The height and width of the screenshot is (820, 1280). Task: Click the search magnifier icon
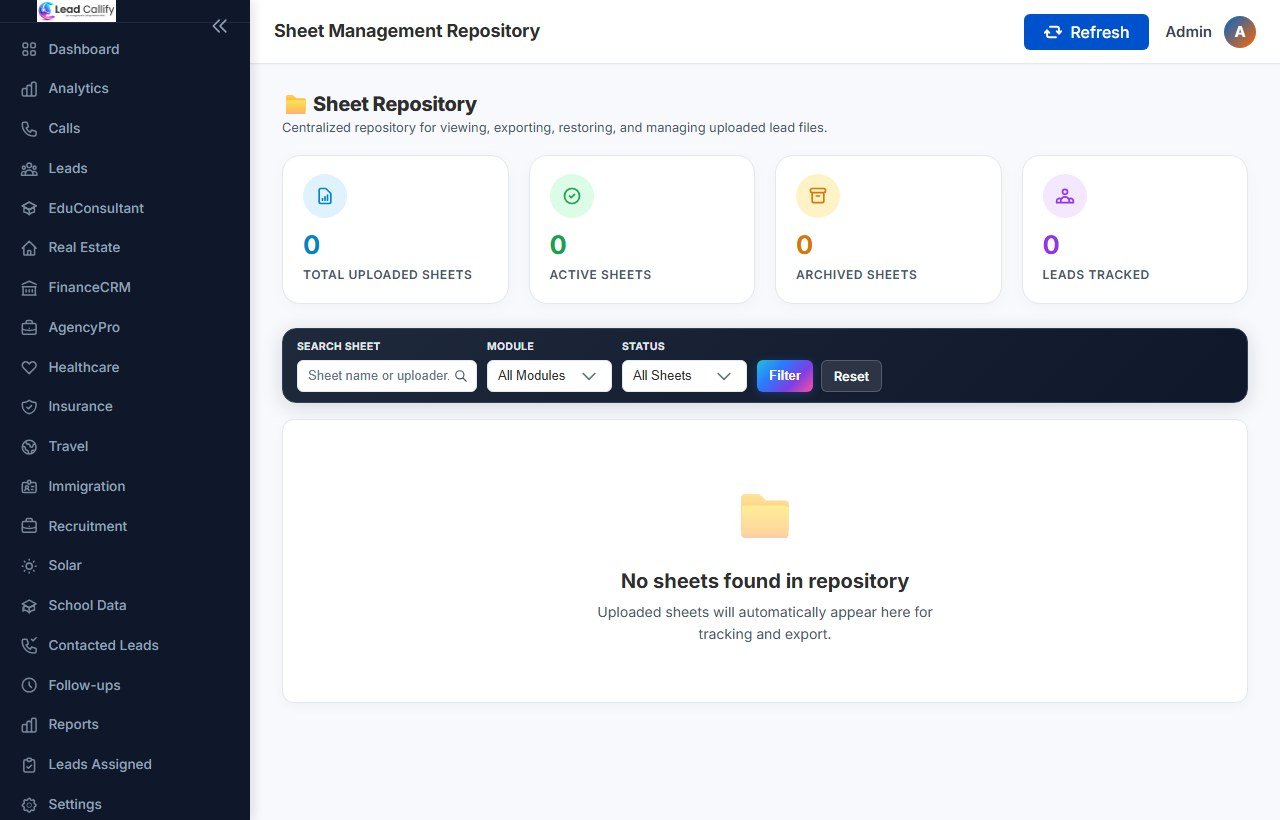click(x=461, y=376)
